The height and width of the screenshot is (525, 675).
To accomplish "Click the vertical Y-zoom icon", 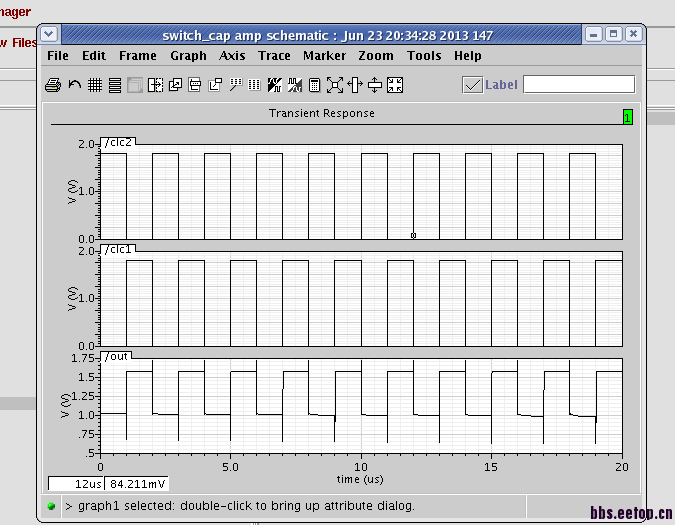I will pos(375,85).
